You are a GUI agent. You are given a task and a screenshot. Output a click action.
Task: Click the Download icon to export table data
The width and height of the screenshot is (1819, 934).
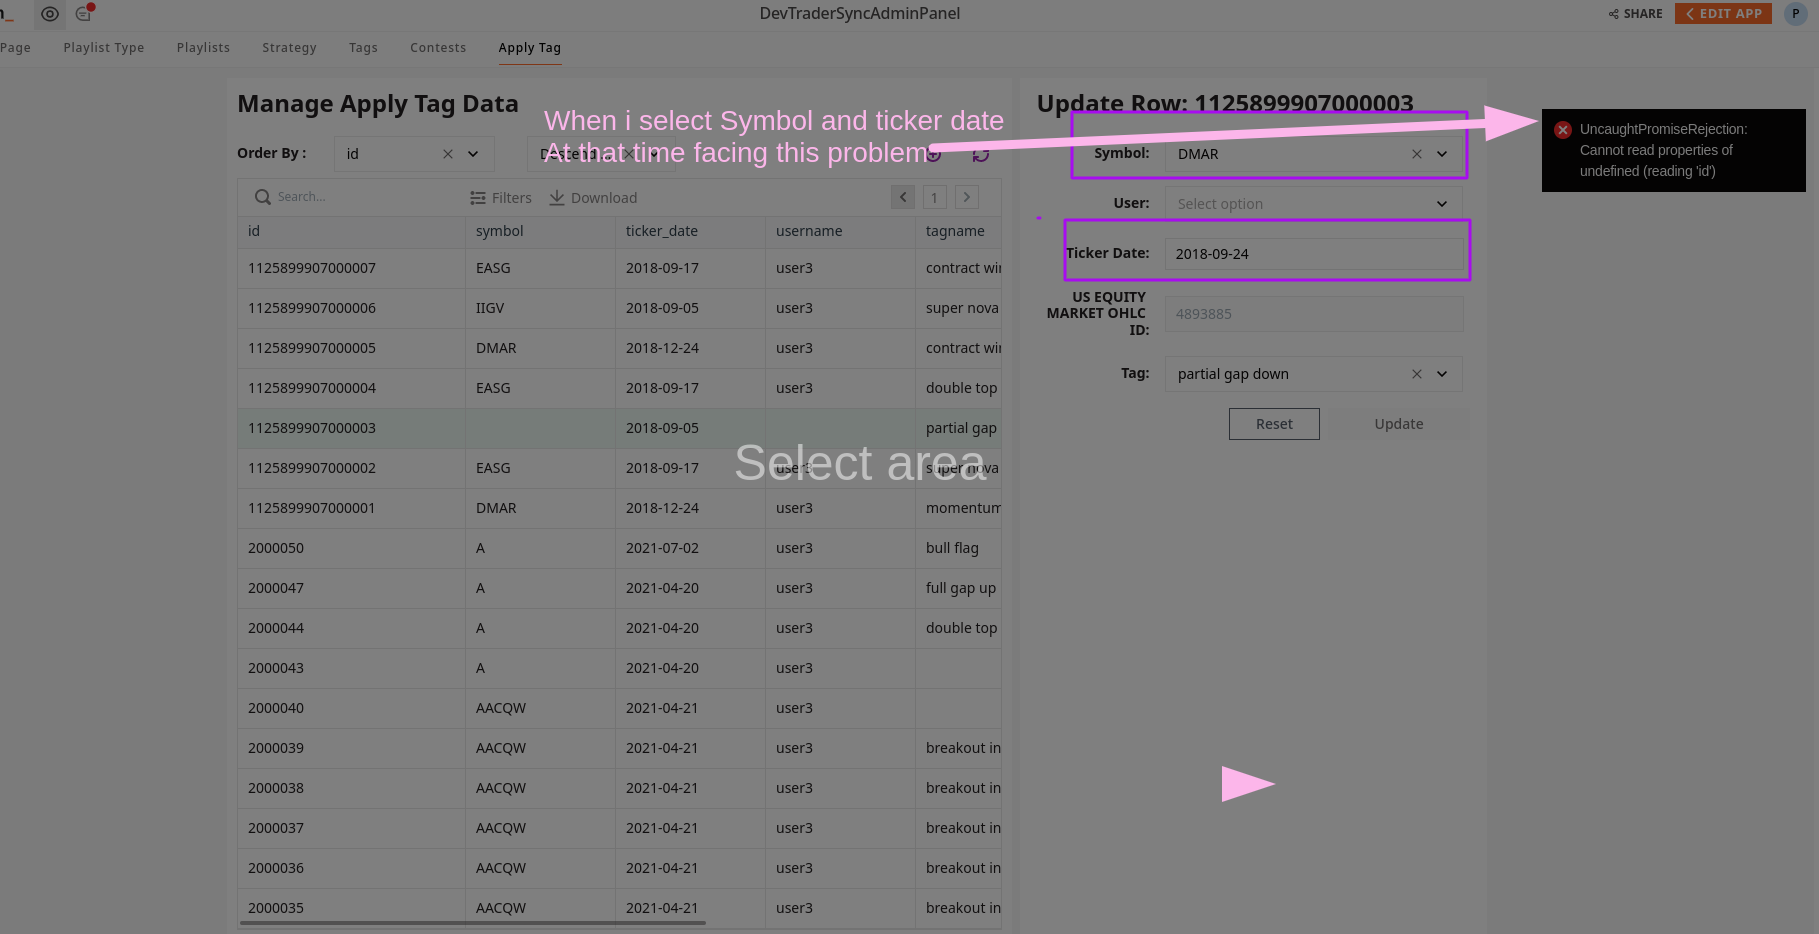click(x=556, y=197)
